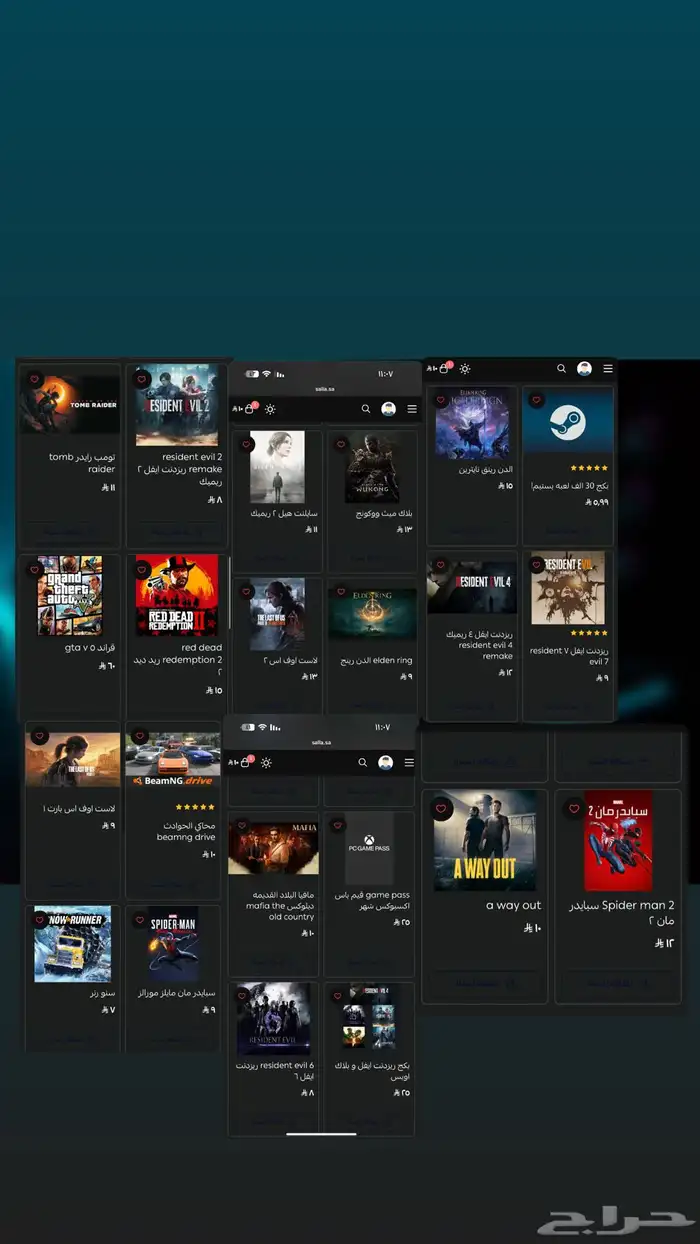Click heart on Resident Evil and Black Ops bundle
Screen dimensions: 700x1244
click(338, 996)
